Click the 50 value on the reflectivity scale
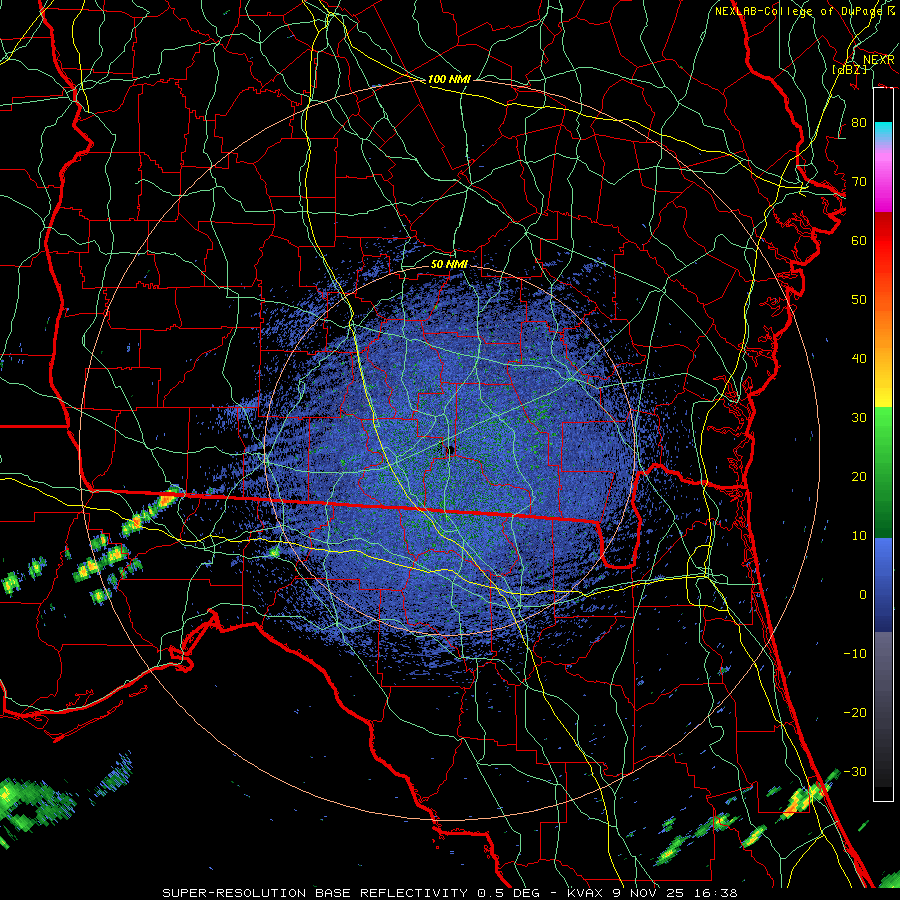Viewport: 900px width, 900px height. (x=859, y=300)
